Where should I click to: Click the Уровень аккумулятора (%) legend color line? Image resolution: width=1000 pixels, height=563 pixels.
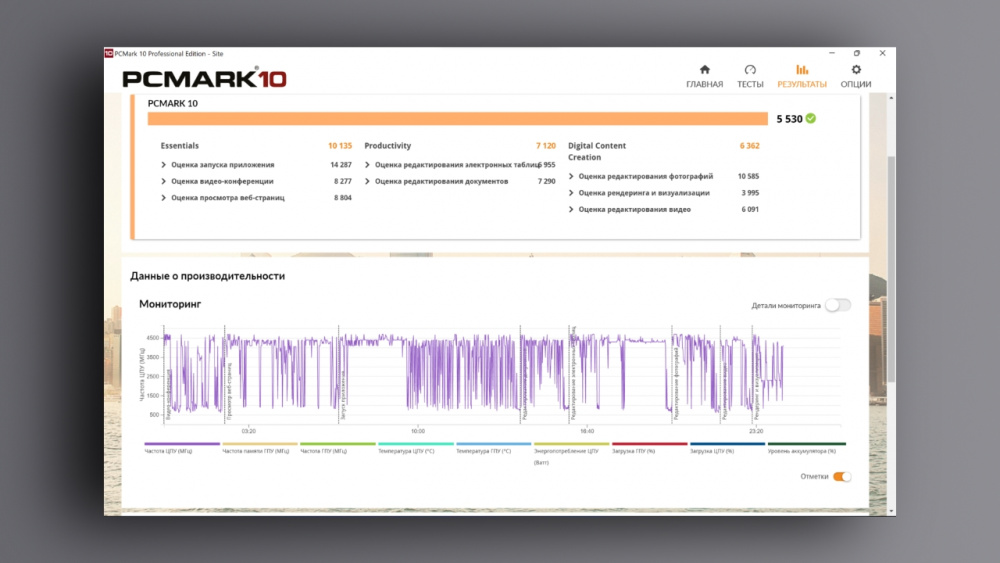[x=807, y=444]
